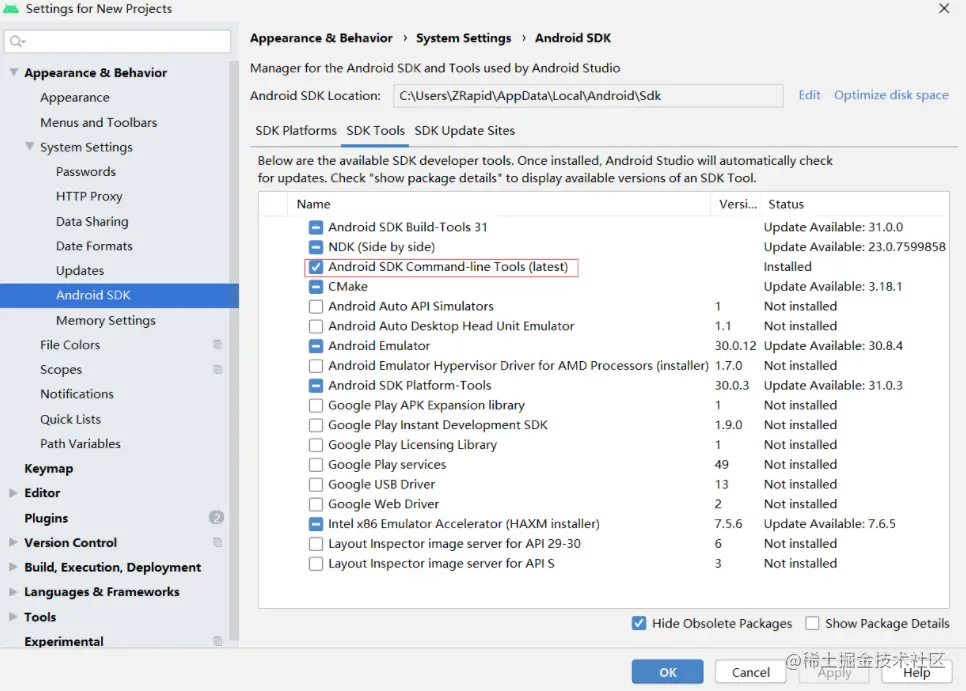Collapse the Appearance & Behavior tree section
The image size is (966, 691).
(13, 73)
